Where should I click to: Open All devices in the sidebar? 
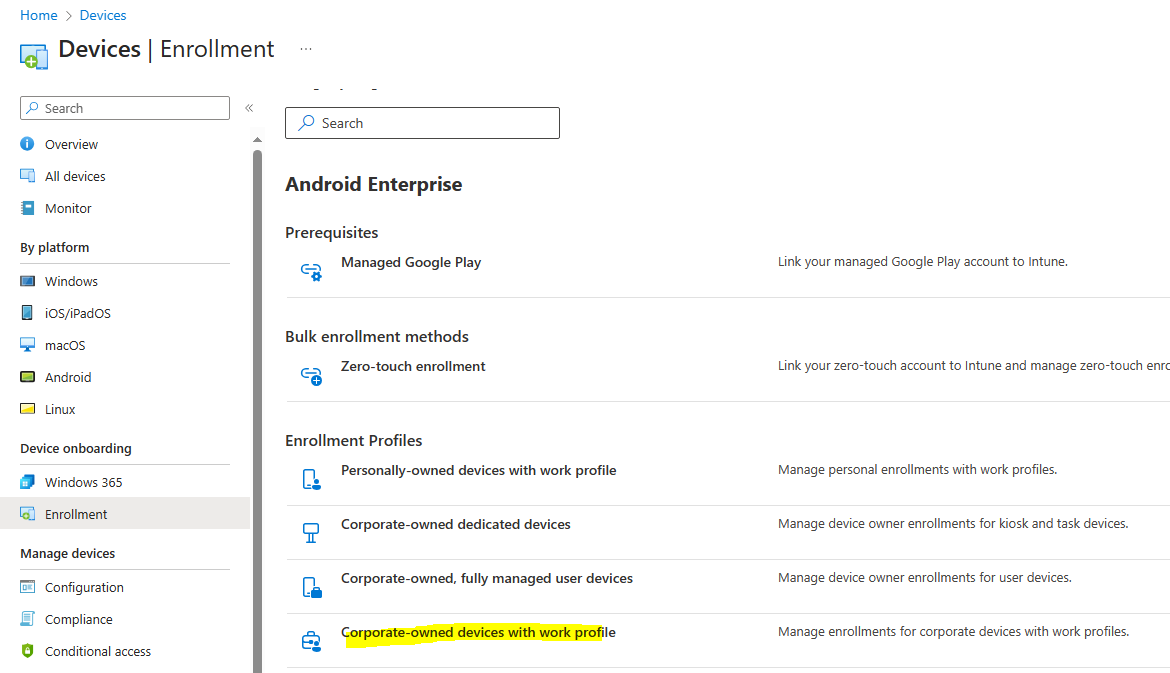click(72, 176)
